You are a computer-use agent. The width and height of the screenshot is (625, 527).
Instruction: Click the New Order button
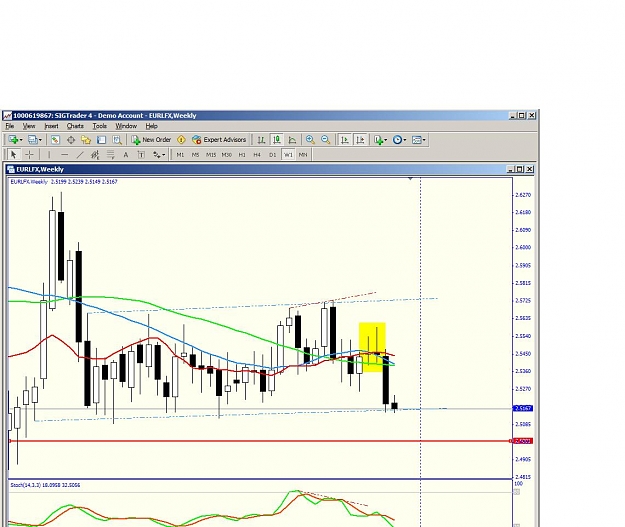pos(151,140)
